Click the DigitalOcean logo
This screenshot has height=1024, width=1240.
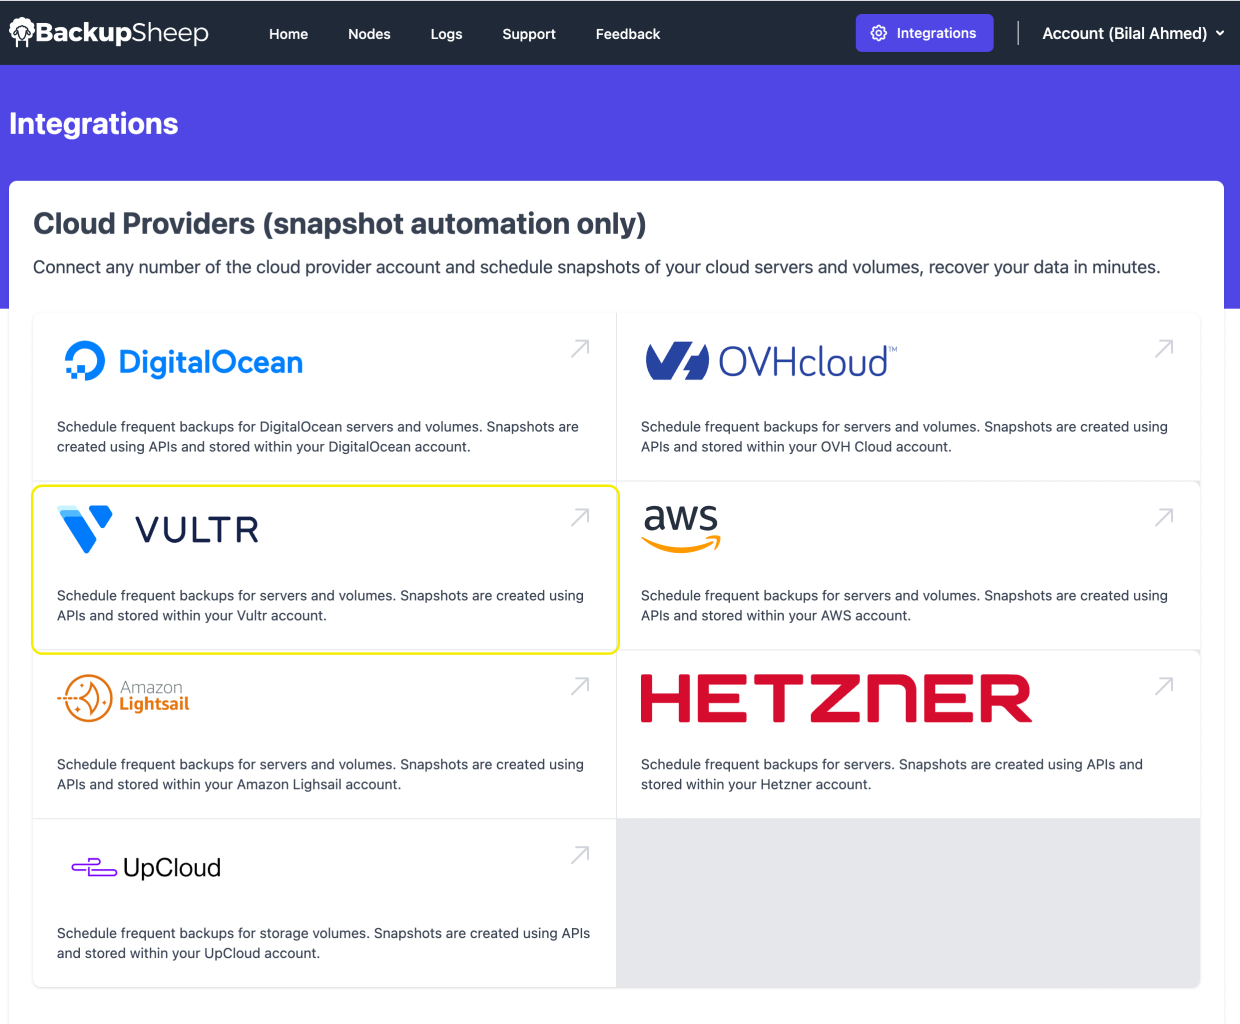tap(184, 362)
